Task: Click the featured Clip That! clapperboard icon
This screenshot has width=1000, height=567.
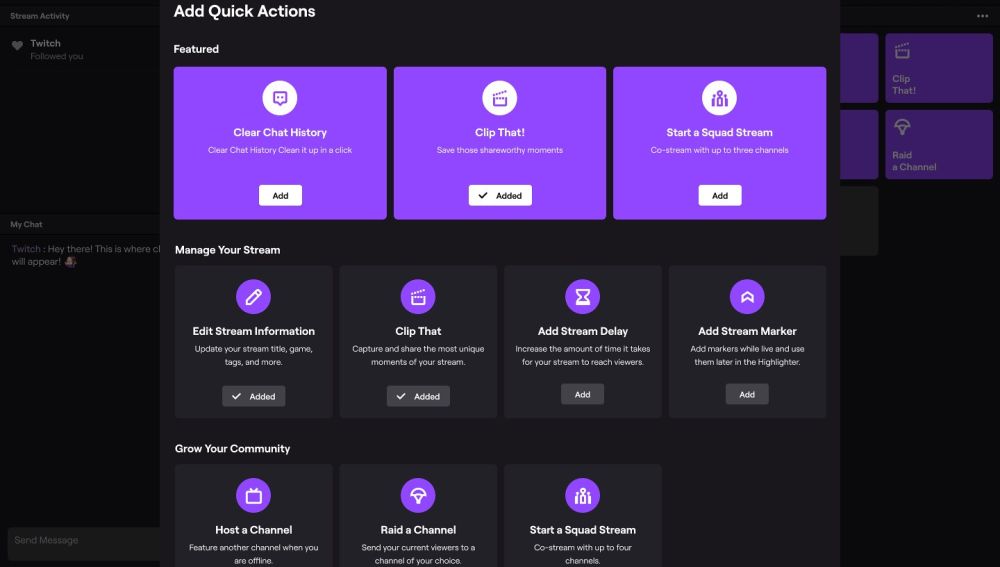Action: coord(499,98)
